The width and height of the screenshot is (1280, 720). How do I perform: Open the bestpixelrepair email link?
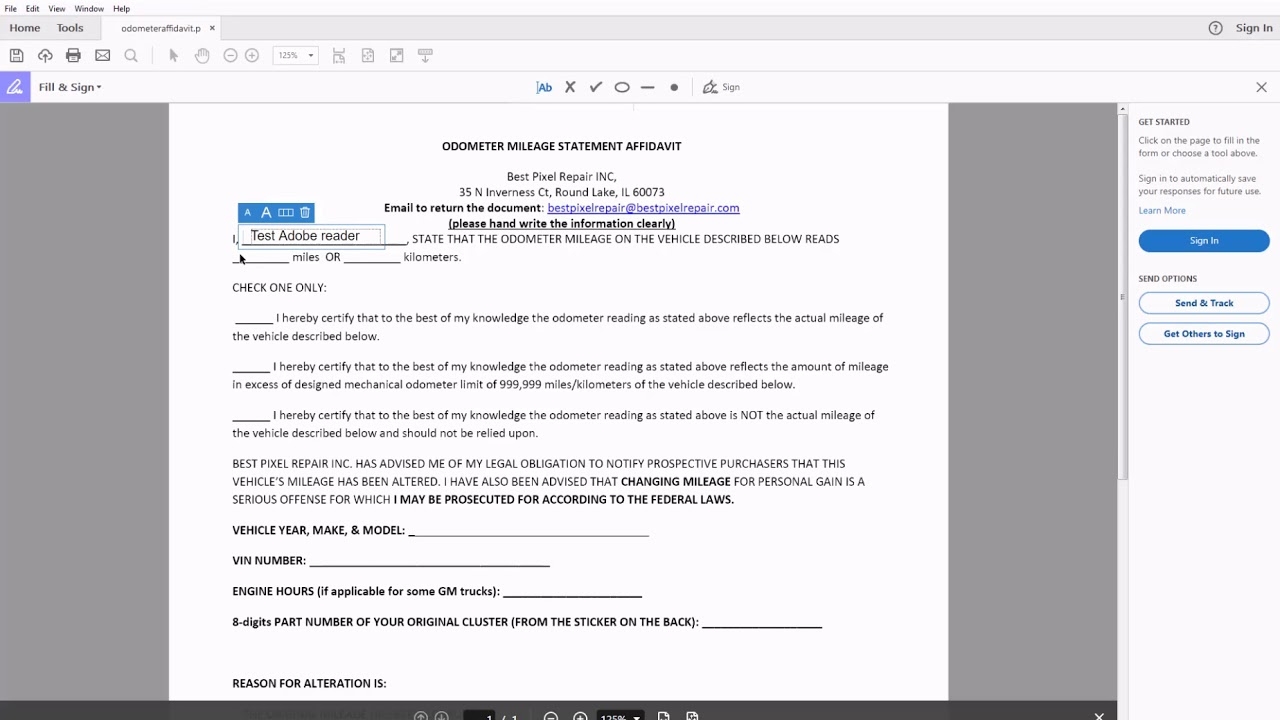click(643, 208)
